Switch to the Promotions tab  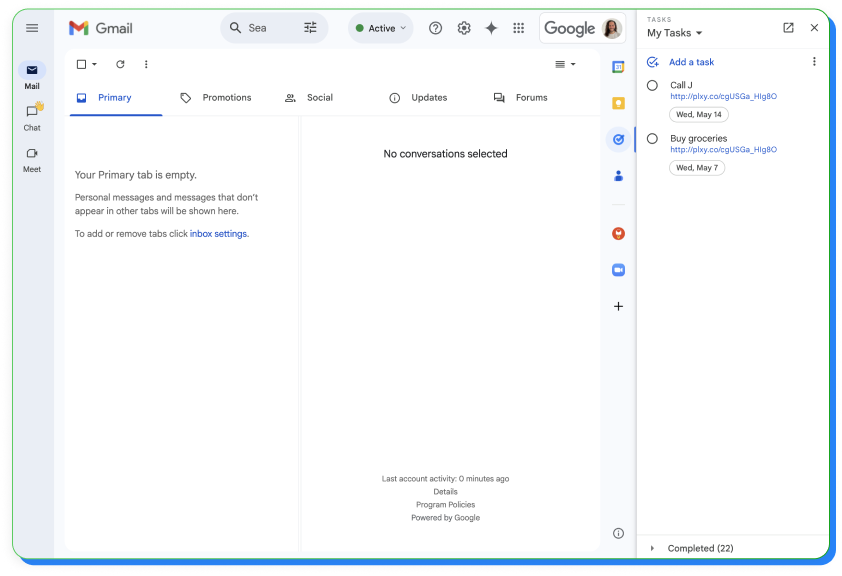point(226,97)
